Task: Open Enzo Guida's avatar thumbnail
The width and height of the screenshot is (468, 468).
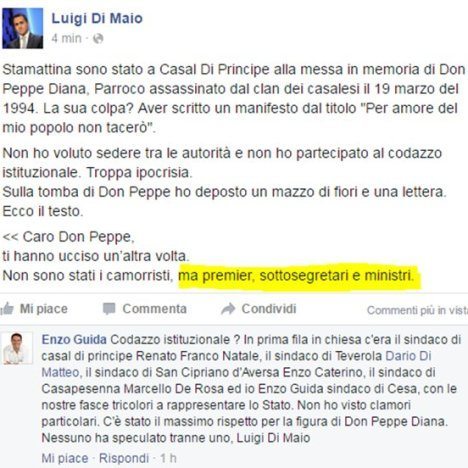Action: 18,348
